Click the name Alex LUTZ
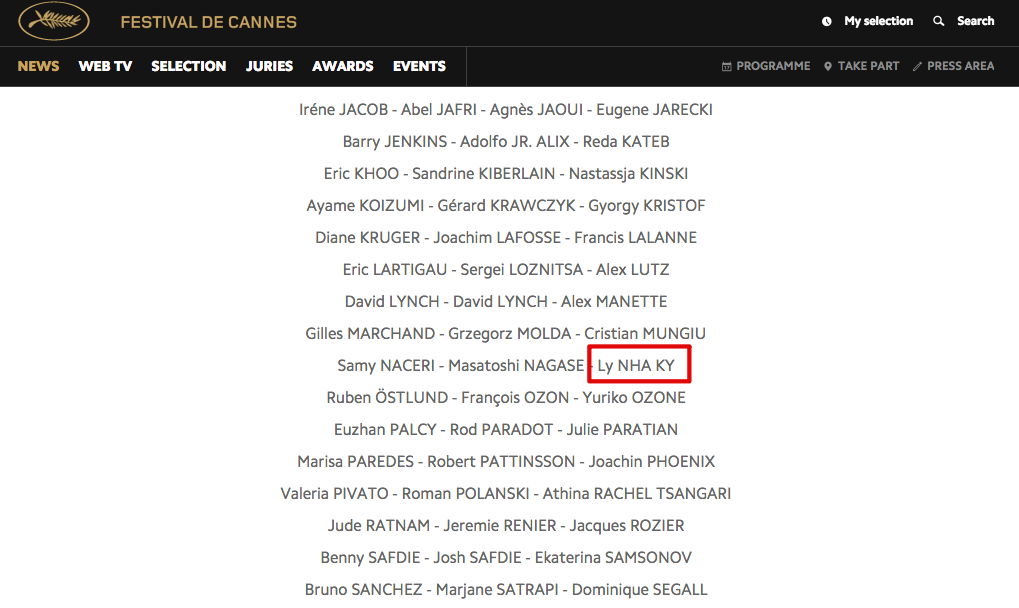Image resolution: width=1019 pixels, height=608 pixels. (632, 270)
